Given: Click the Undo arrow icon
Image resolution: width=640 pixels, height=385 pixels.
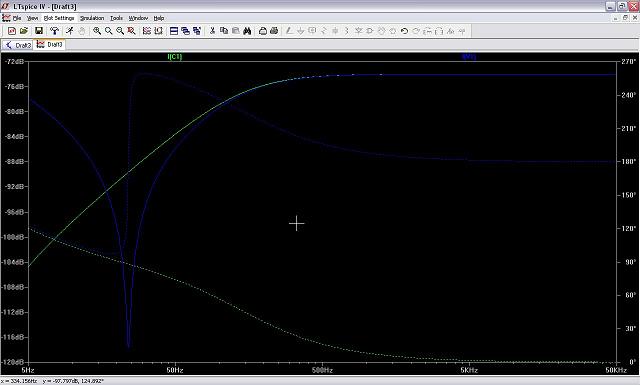Looking at the screenshot, I should [404, 31].
